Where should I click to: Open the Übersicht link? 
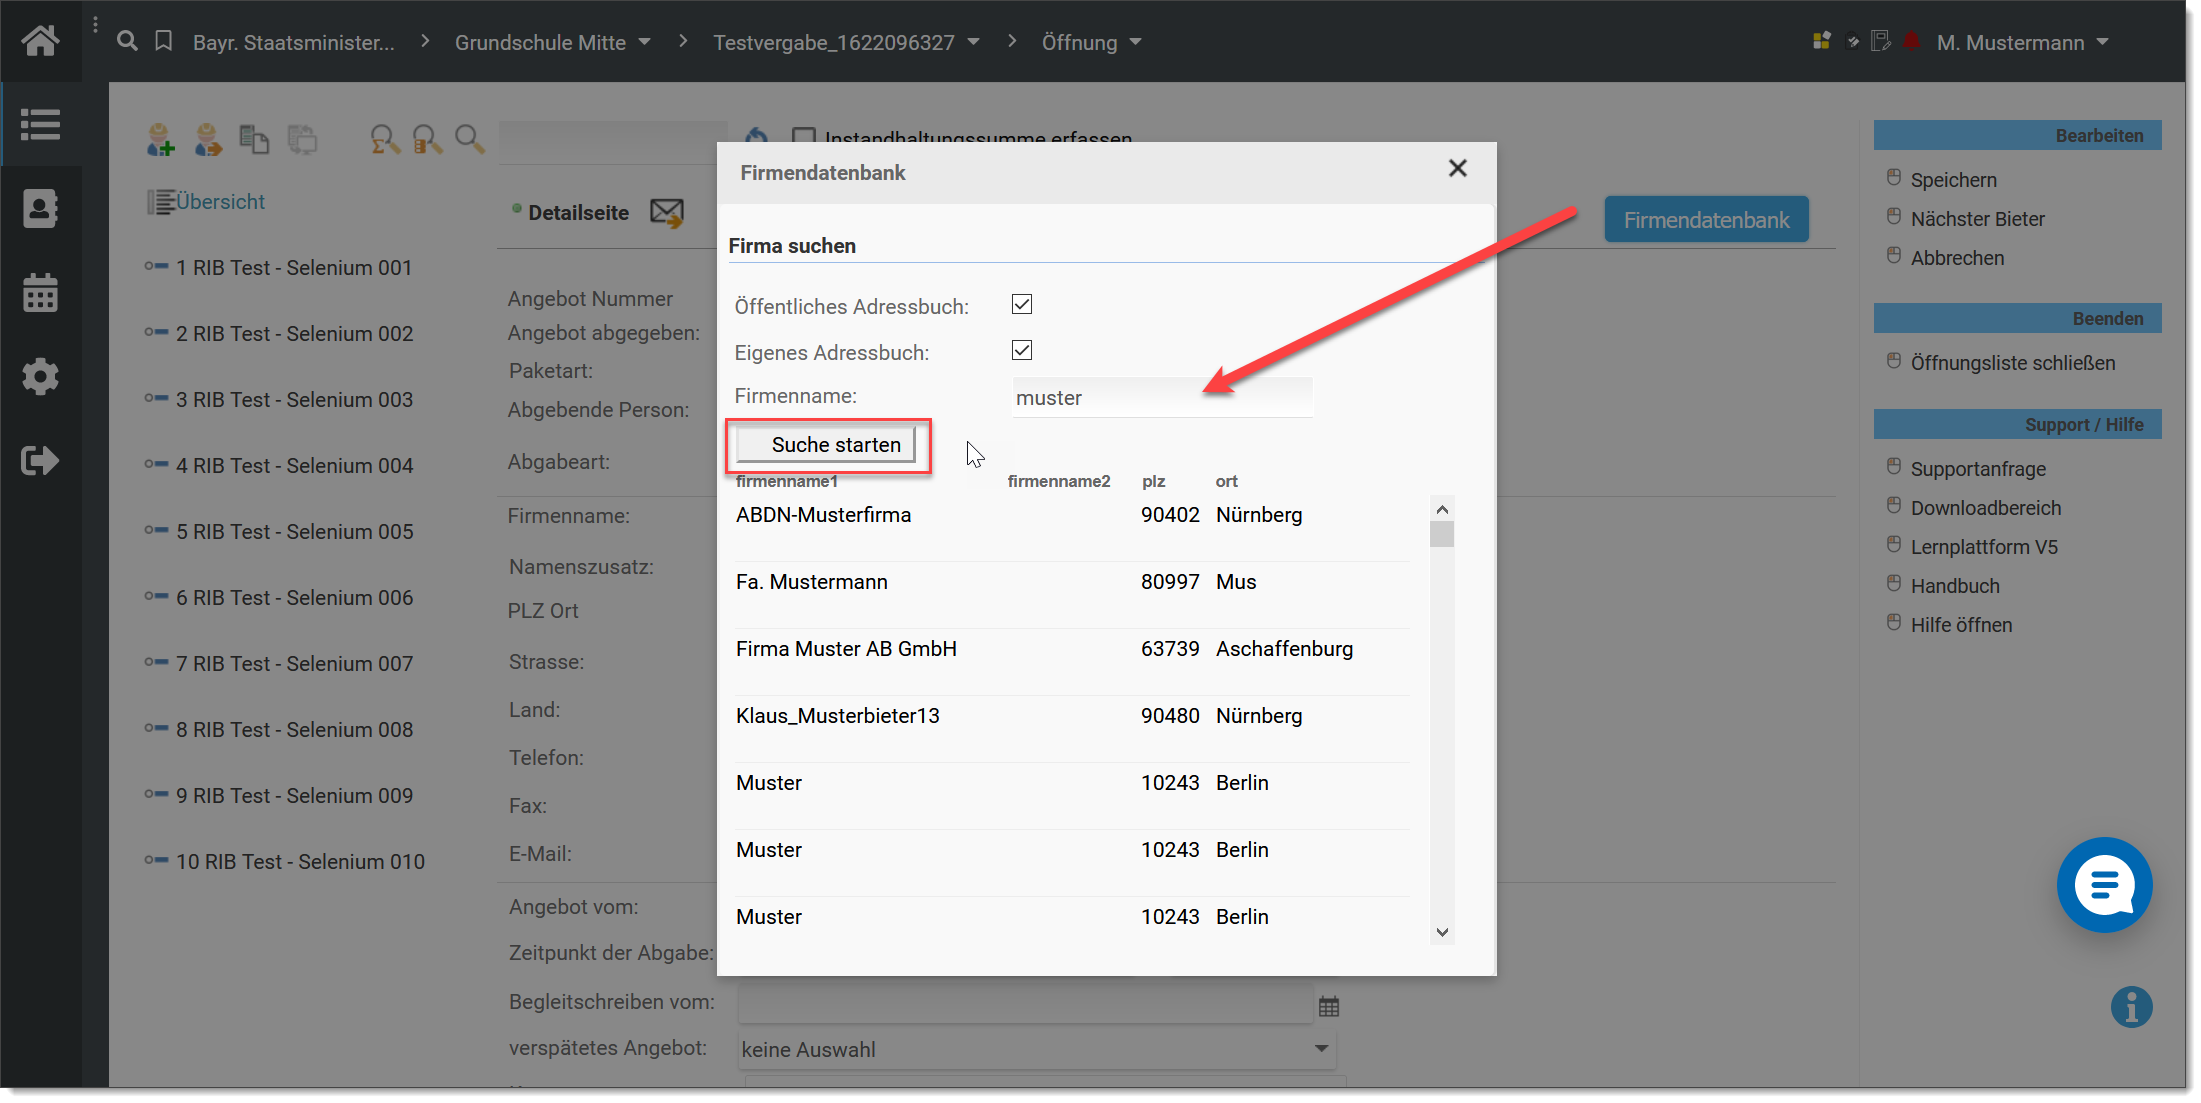220,202
